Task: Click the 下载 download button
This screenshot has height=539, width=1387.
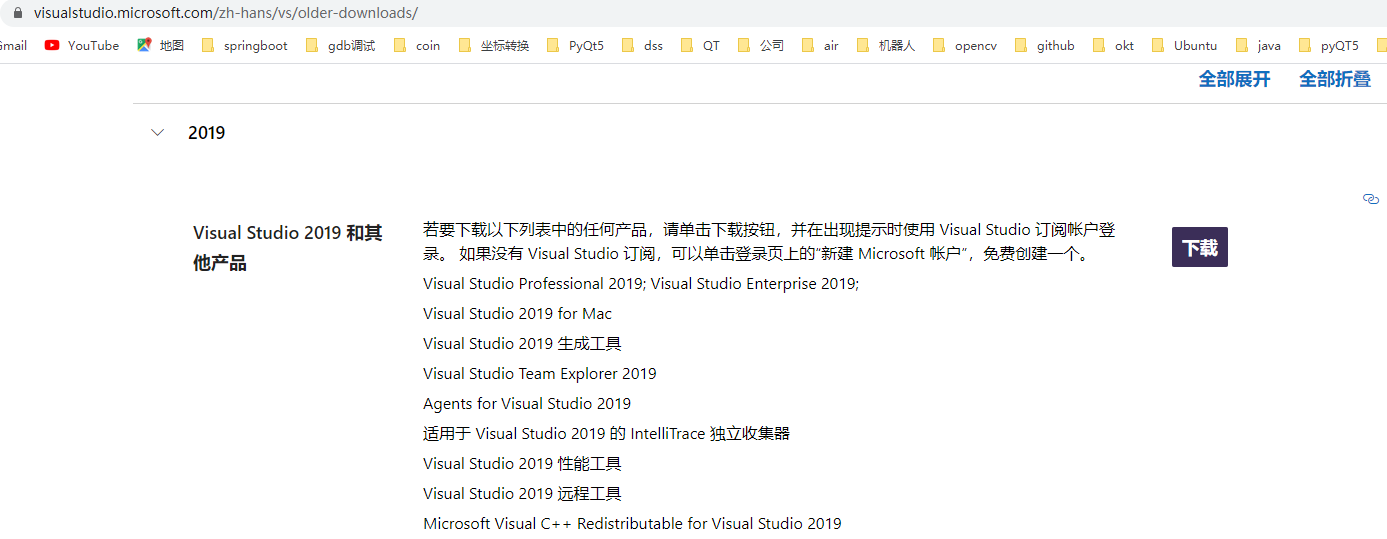Action: [1199, 247]
